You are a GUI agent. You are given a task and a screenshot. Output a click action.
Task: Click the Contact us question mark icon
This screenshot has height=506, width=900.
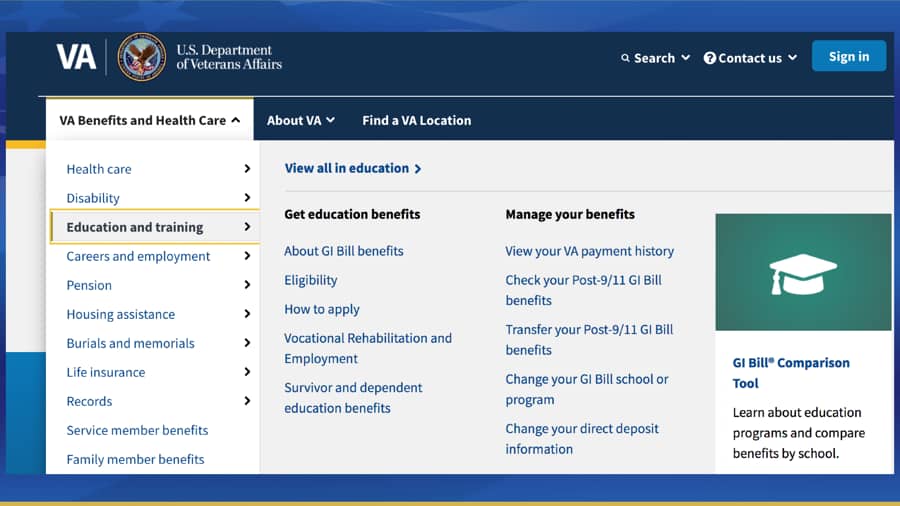coord(710,58)
